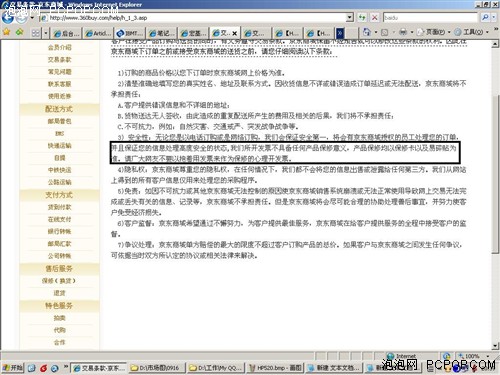This screenshot has width=500, height=375.
Task: Switch to the IBMT... tab
Action: (x=130, y=33)
